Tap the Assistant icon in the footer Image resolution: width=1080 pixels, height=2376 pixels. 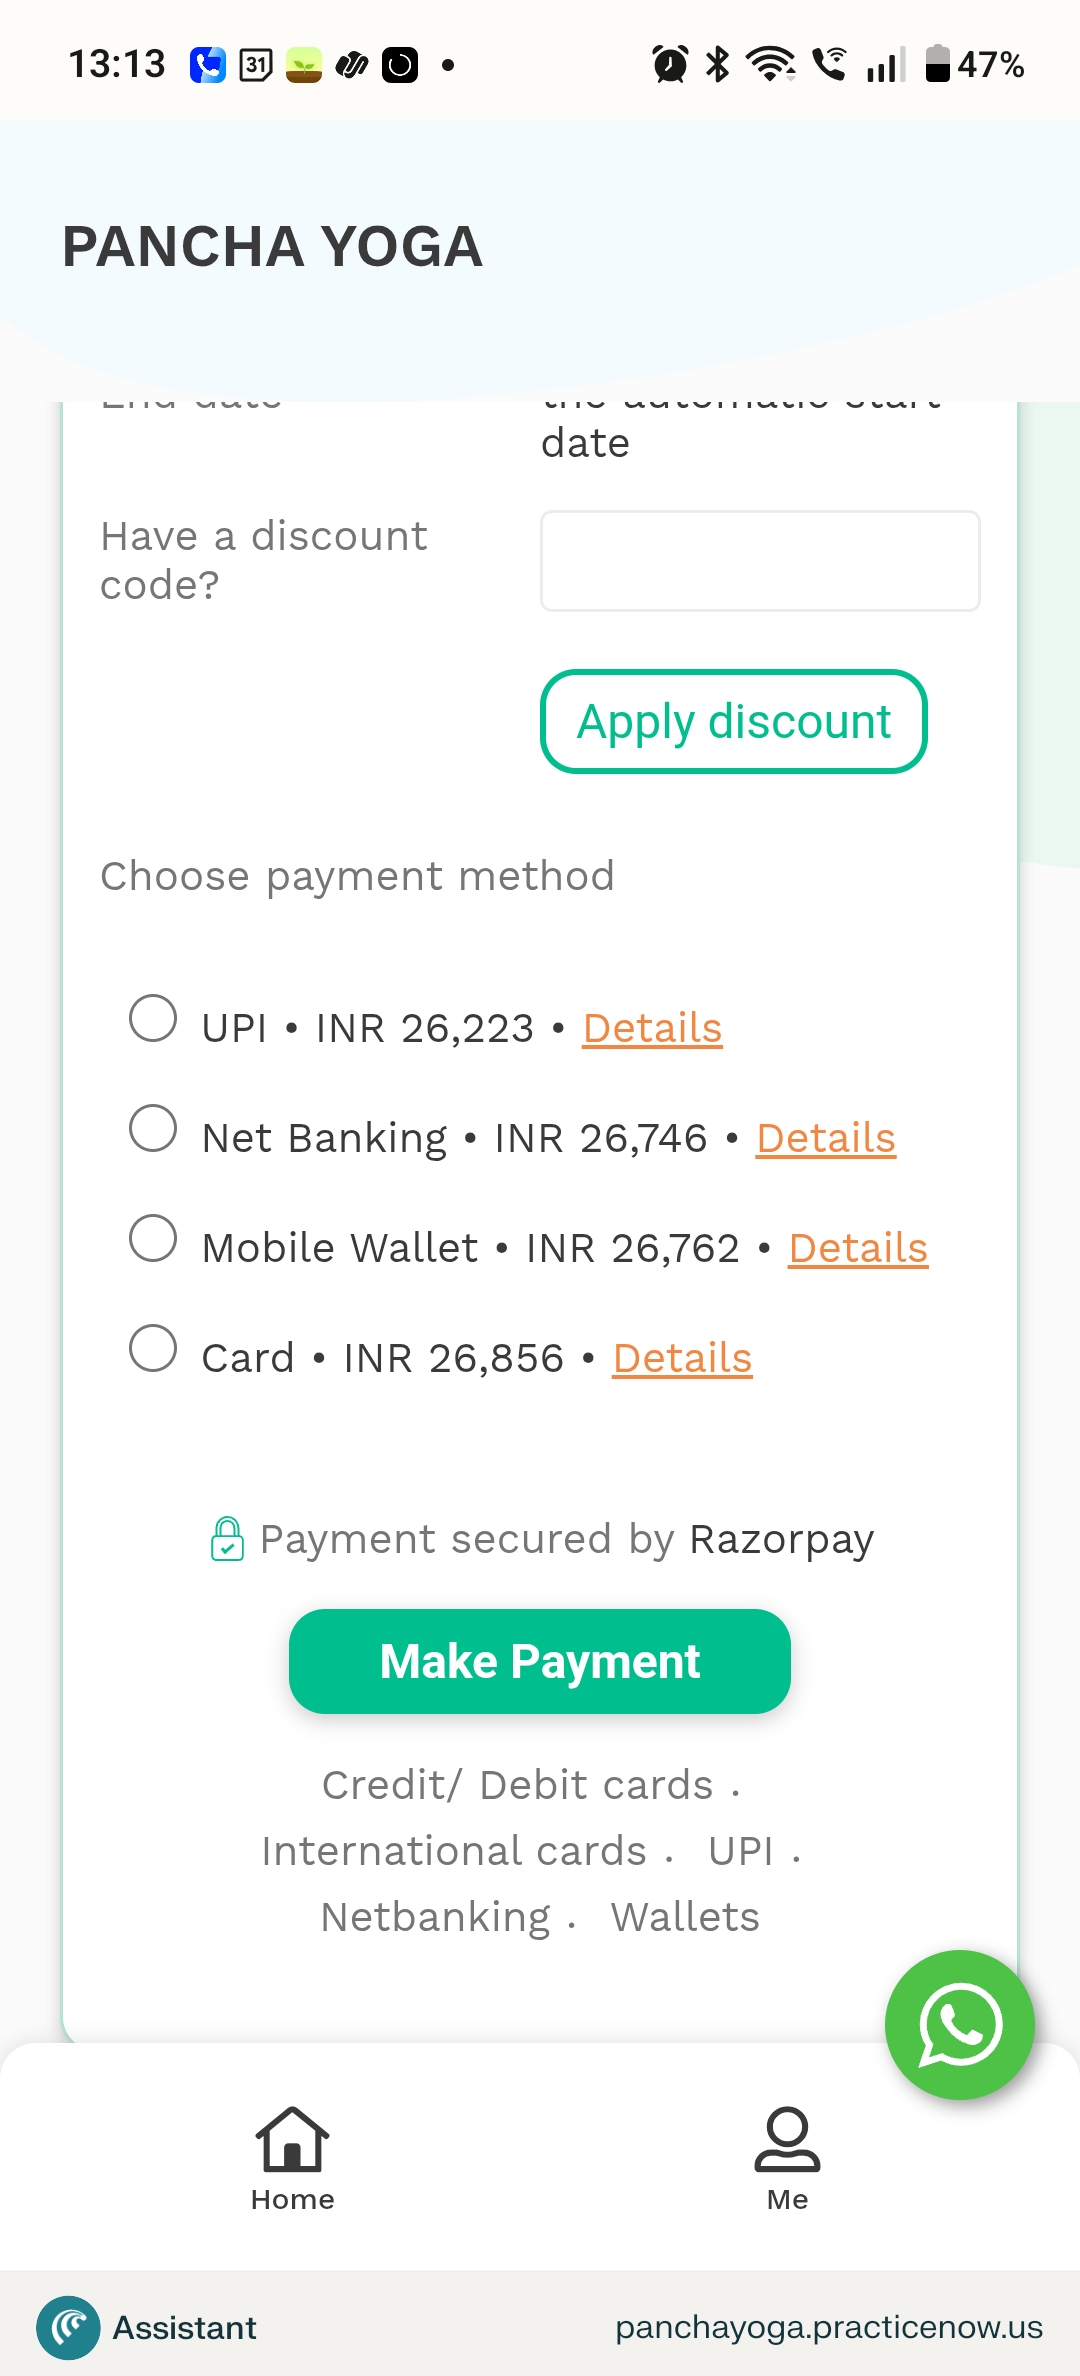pyautogui.click(x=68, y=2327)
